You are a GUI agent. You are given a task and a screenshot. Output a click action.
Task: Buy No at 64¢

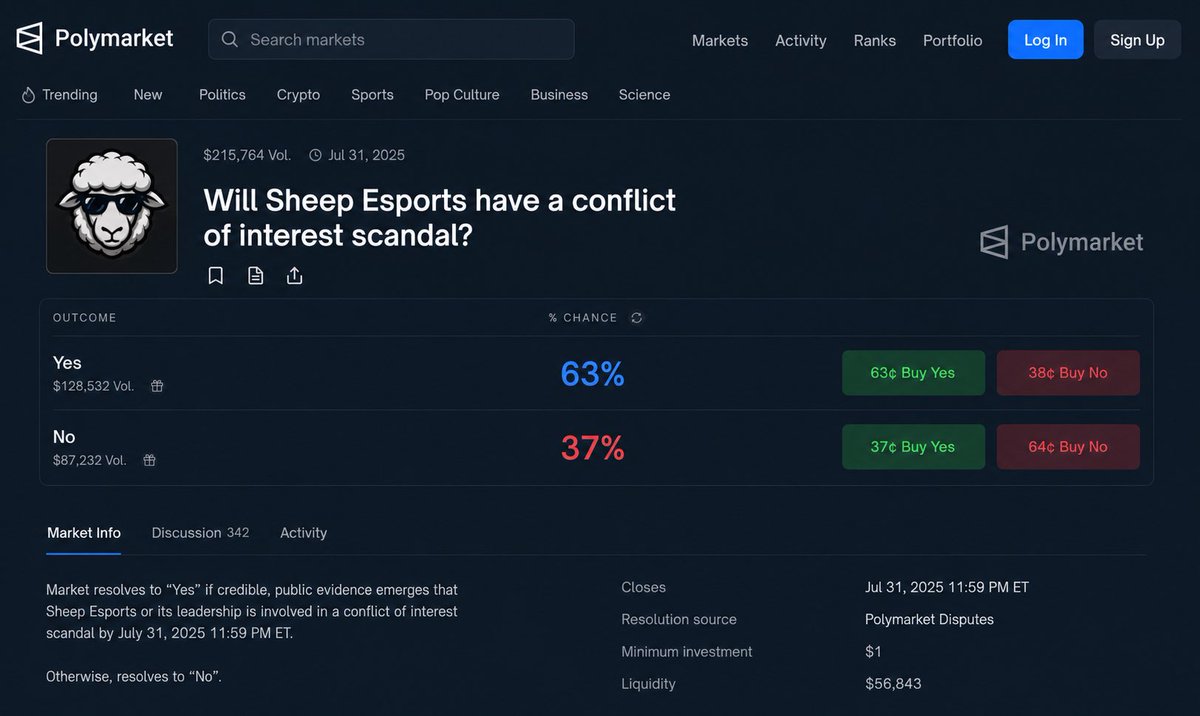(x=1068, y=447)
